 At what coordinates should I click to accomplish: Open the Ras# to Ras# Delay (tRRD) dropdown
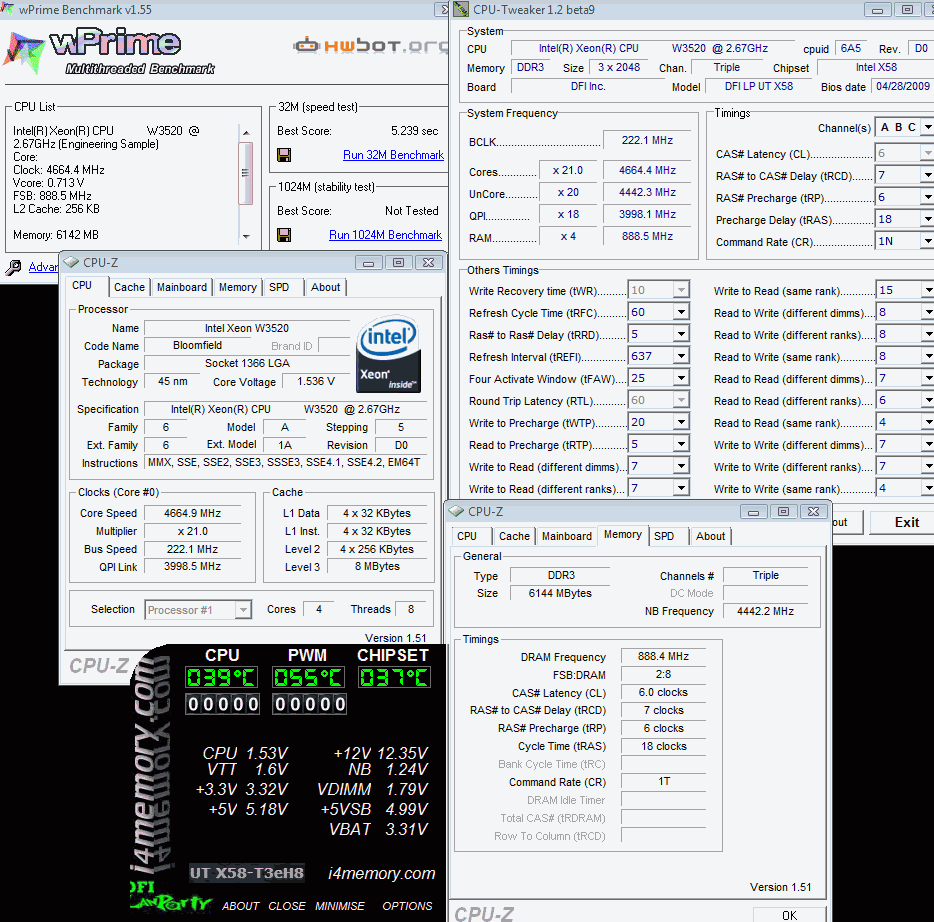point(682,334)
